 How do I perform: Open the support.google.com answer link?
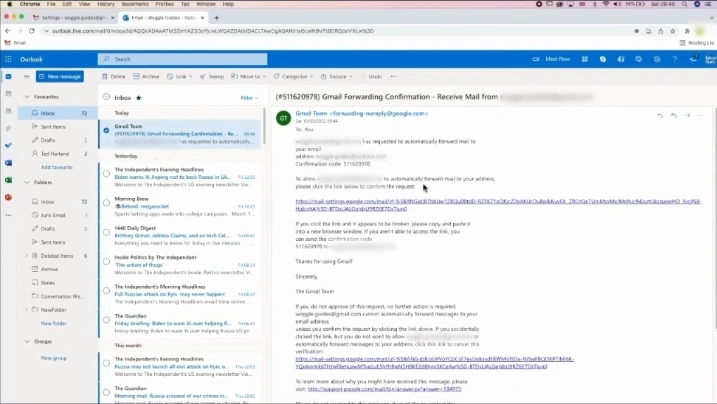pos(385,389)
